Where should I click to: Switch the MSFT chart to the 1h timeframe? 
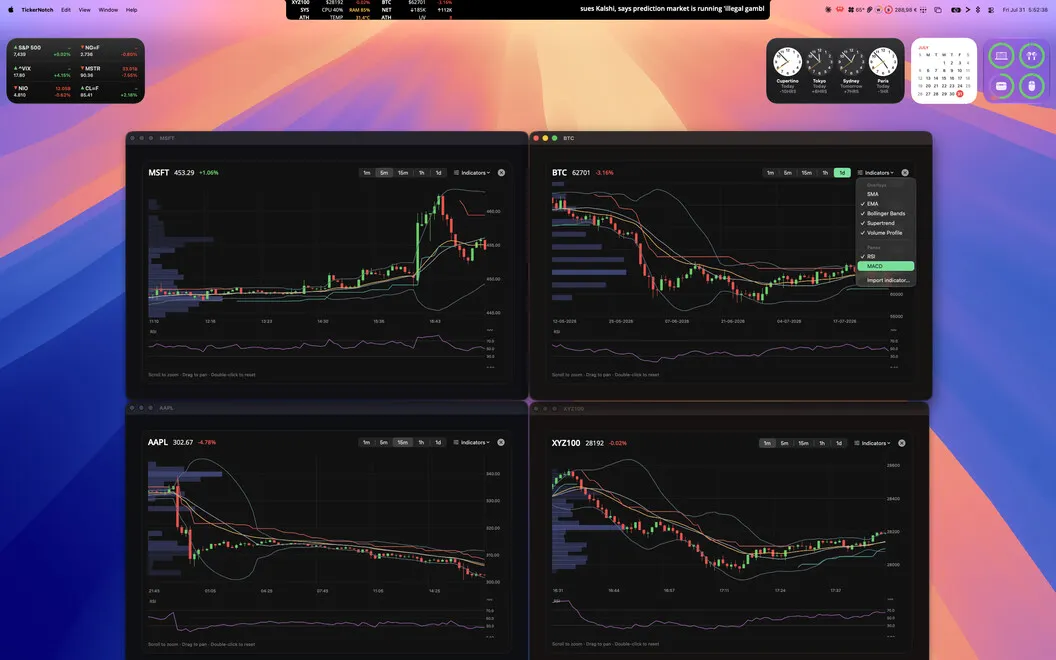[422, 173]
